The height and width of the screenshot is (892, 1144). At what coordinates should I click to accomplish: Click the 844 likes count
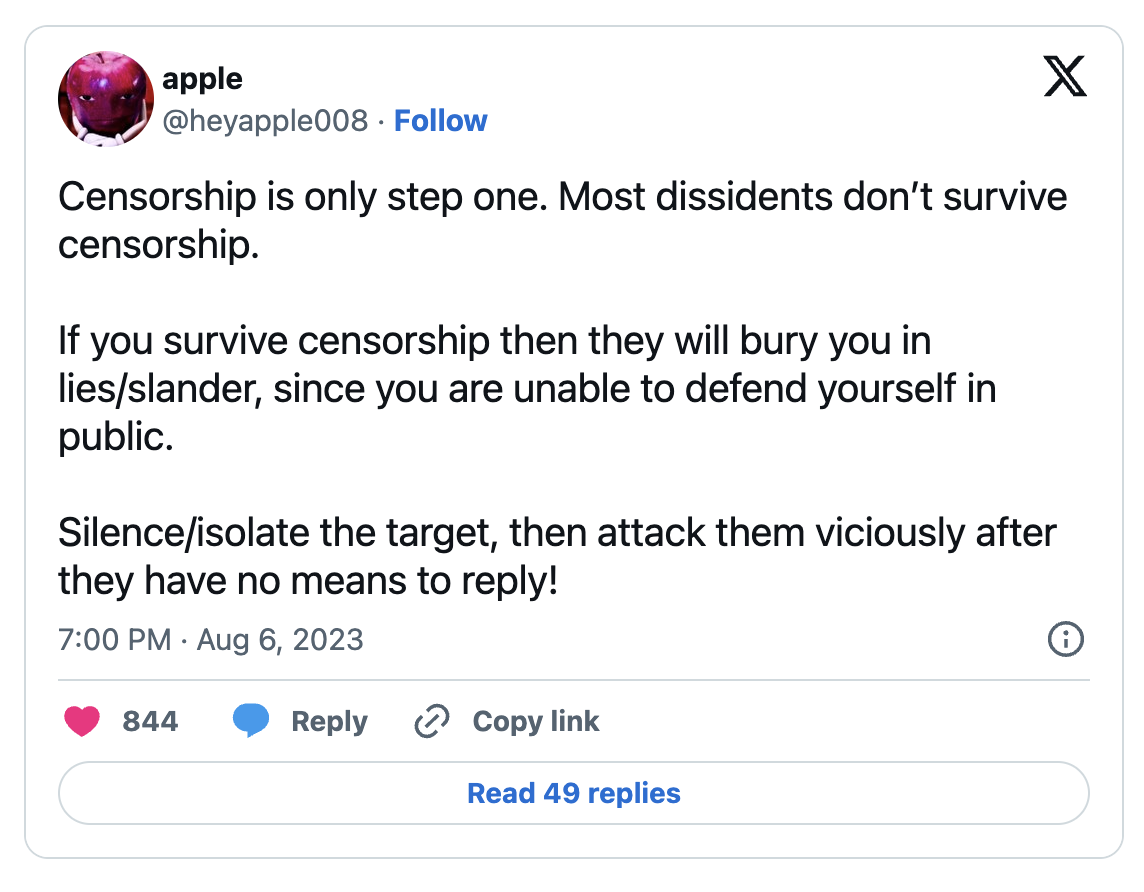point(150,721)
